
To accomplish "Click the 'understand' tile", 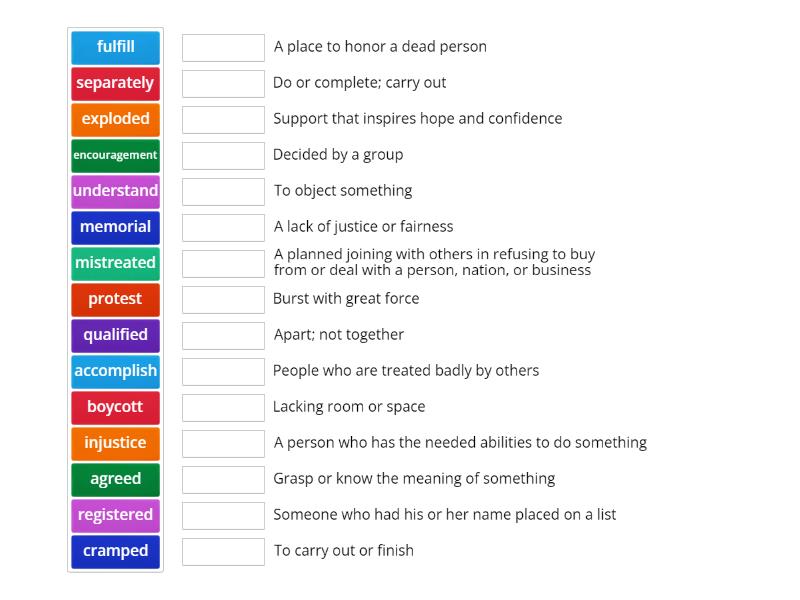I will click(x=115, y=191).
